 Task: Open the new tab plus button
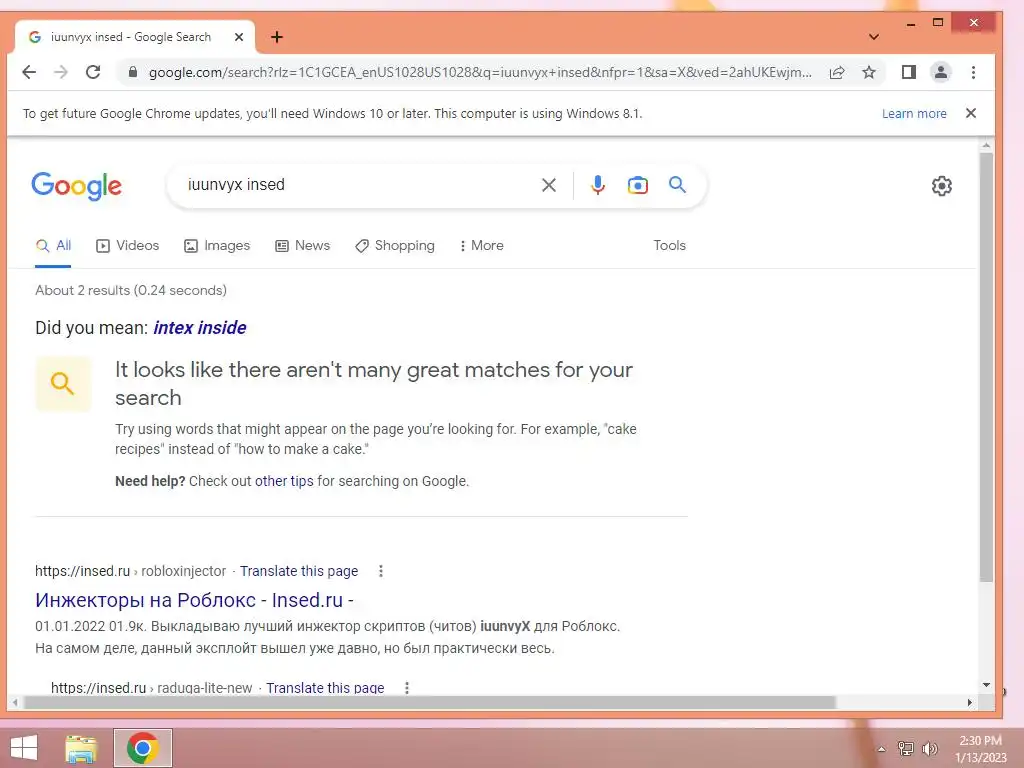click(277, 37)
